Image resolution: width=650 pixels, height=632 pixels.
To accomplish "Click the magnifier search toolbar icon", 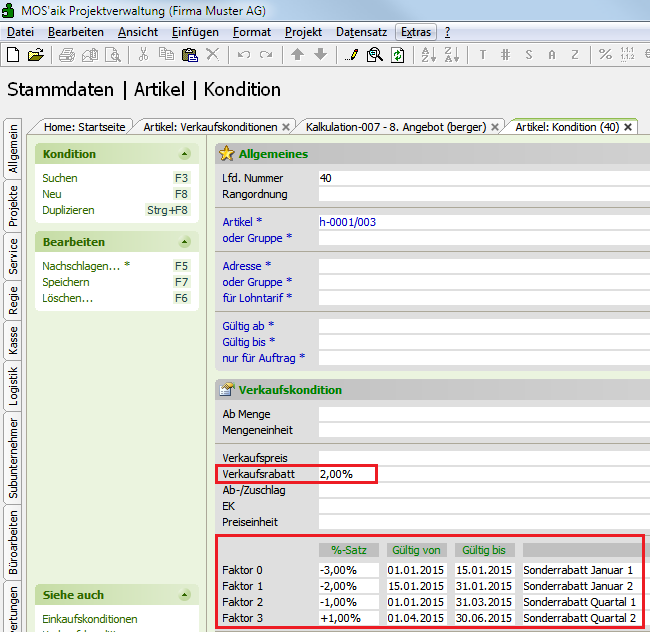I will pos(374,54).
